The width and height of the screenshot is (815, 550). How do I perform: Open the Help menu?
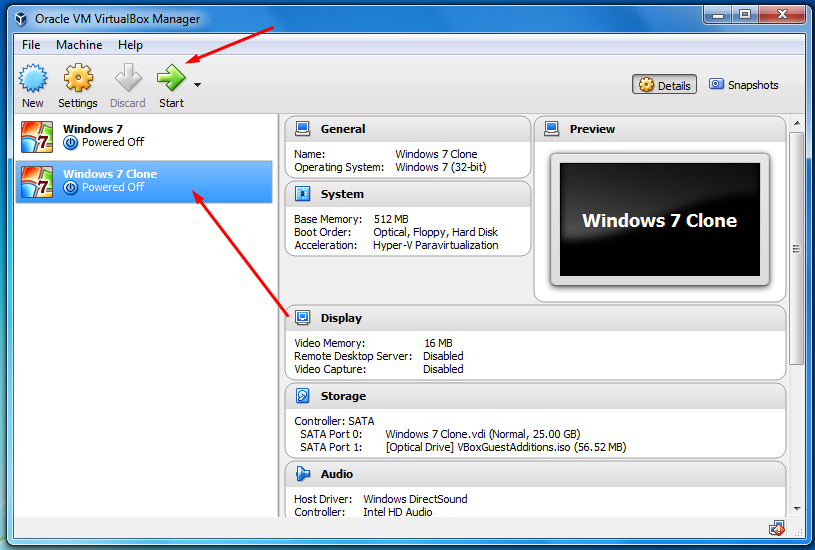(130, 45)
